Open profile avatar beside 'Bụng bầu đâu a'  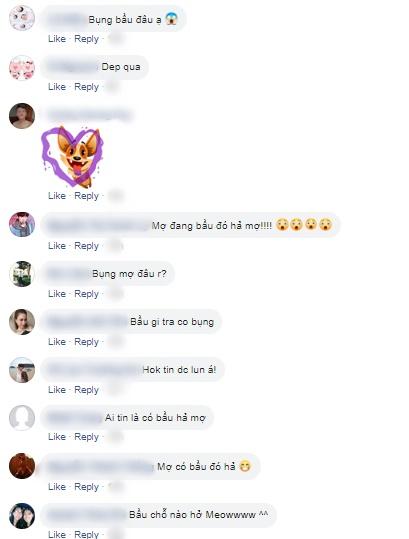point(22,18)
